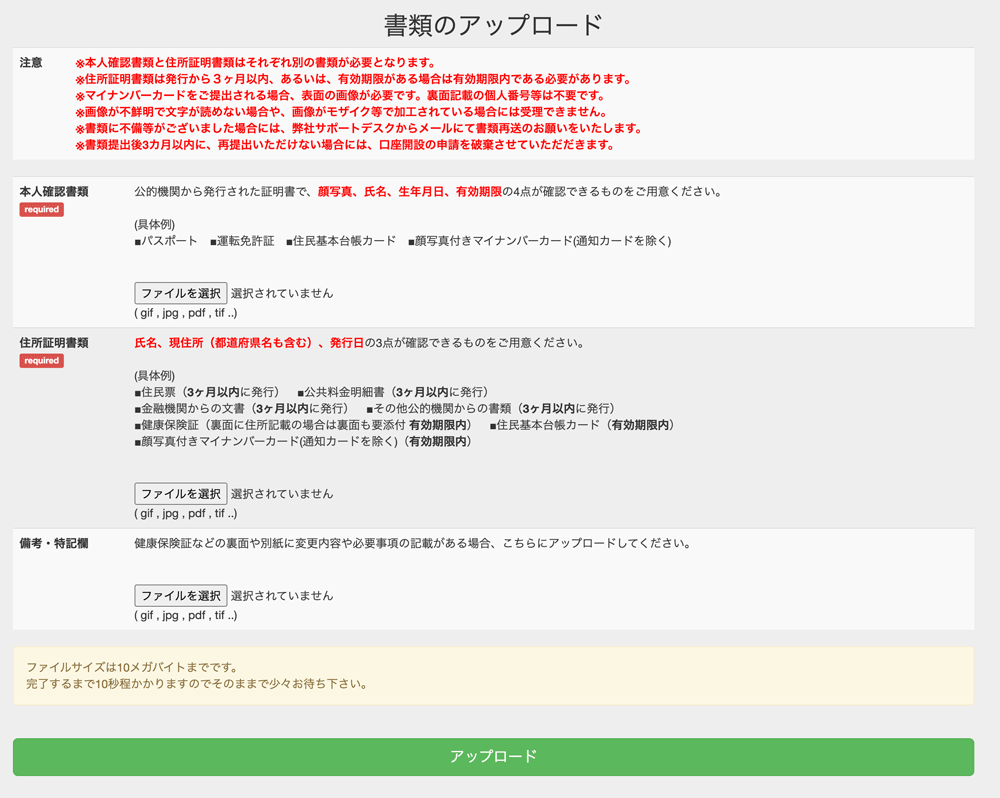1000x798 pixels.
Task: Select the 本人確認書類 row heading
Action: (52, 190)
